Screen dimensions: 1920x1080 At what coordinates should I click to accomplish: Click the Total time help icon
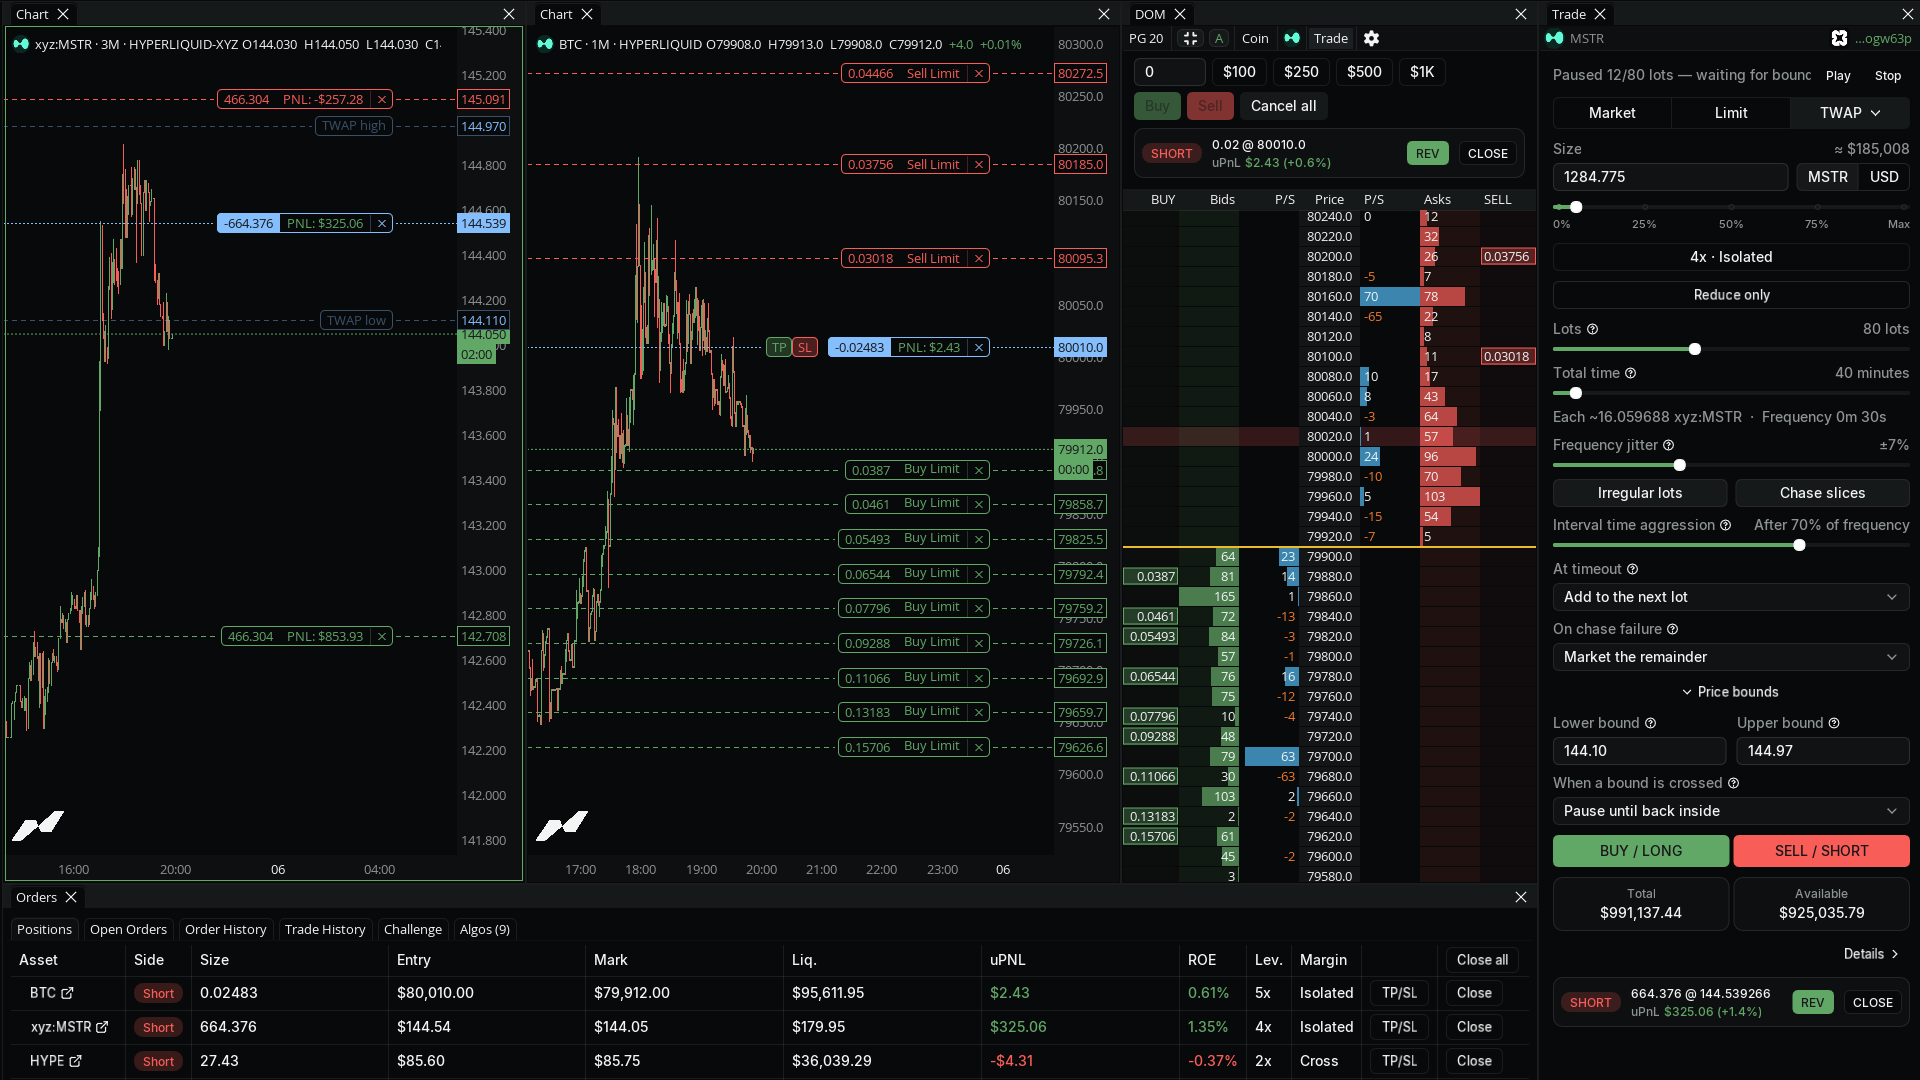[x=1631, y=373]
